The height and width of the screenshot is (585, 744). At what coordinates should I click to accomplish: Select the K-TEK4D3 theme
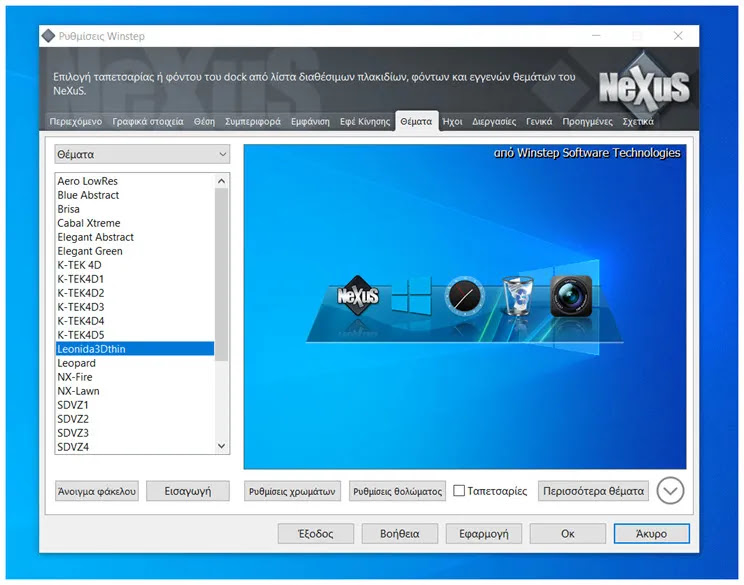click(x=135, y=307)
